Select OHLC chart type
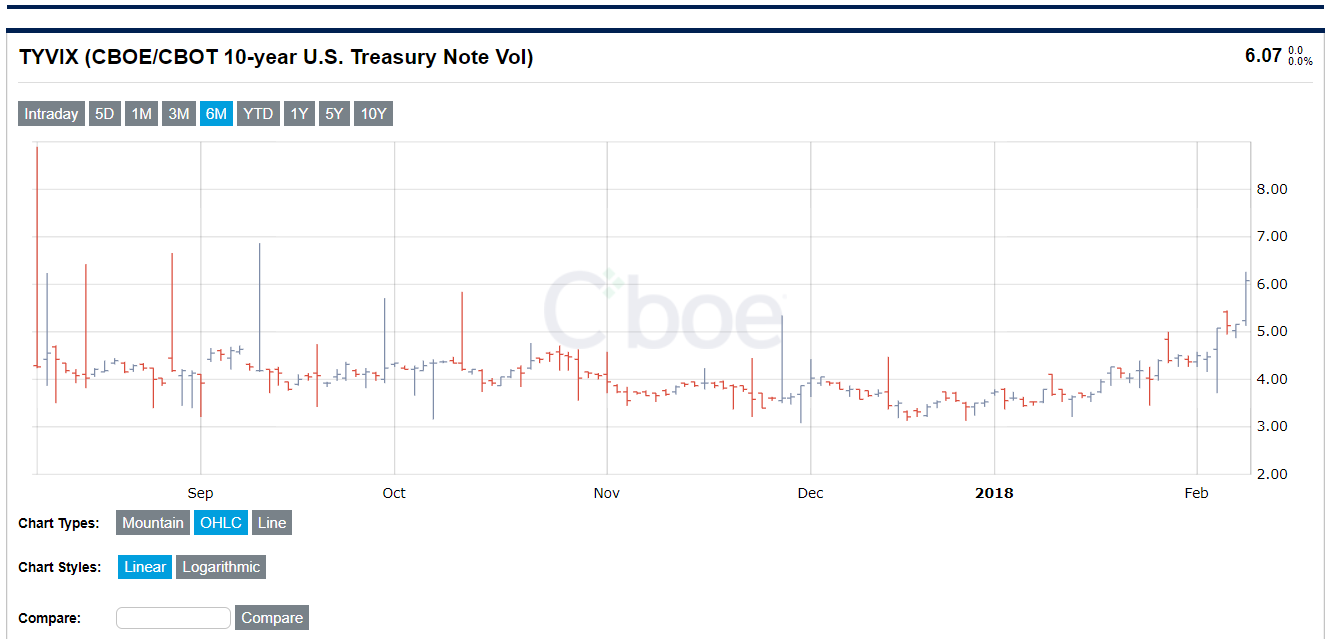 (220, 523)
